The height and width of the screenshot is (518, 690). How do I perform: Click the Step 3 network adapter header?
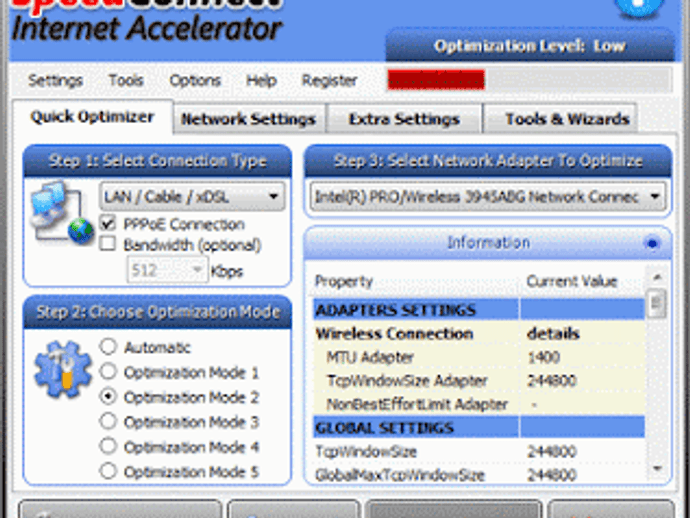[x=488, y=161]
